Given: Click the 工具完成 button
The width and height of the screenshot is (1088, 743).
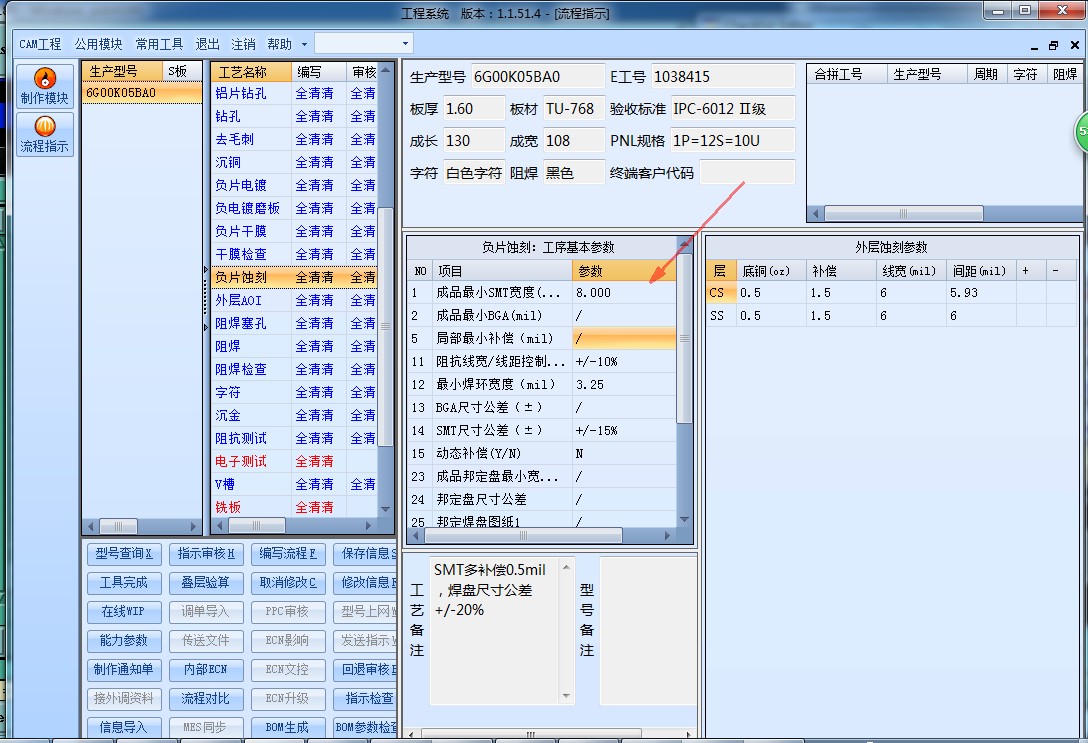Looking at the screenshot, I should (124, 583).
